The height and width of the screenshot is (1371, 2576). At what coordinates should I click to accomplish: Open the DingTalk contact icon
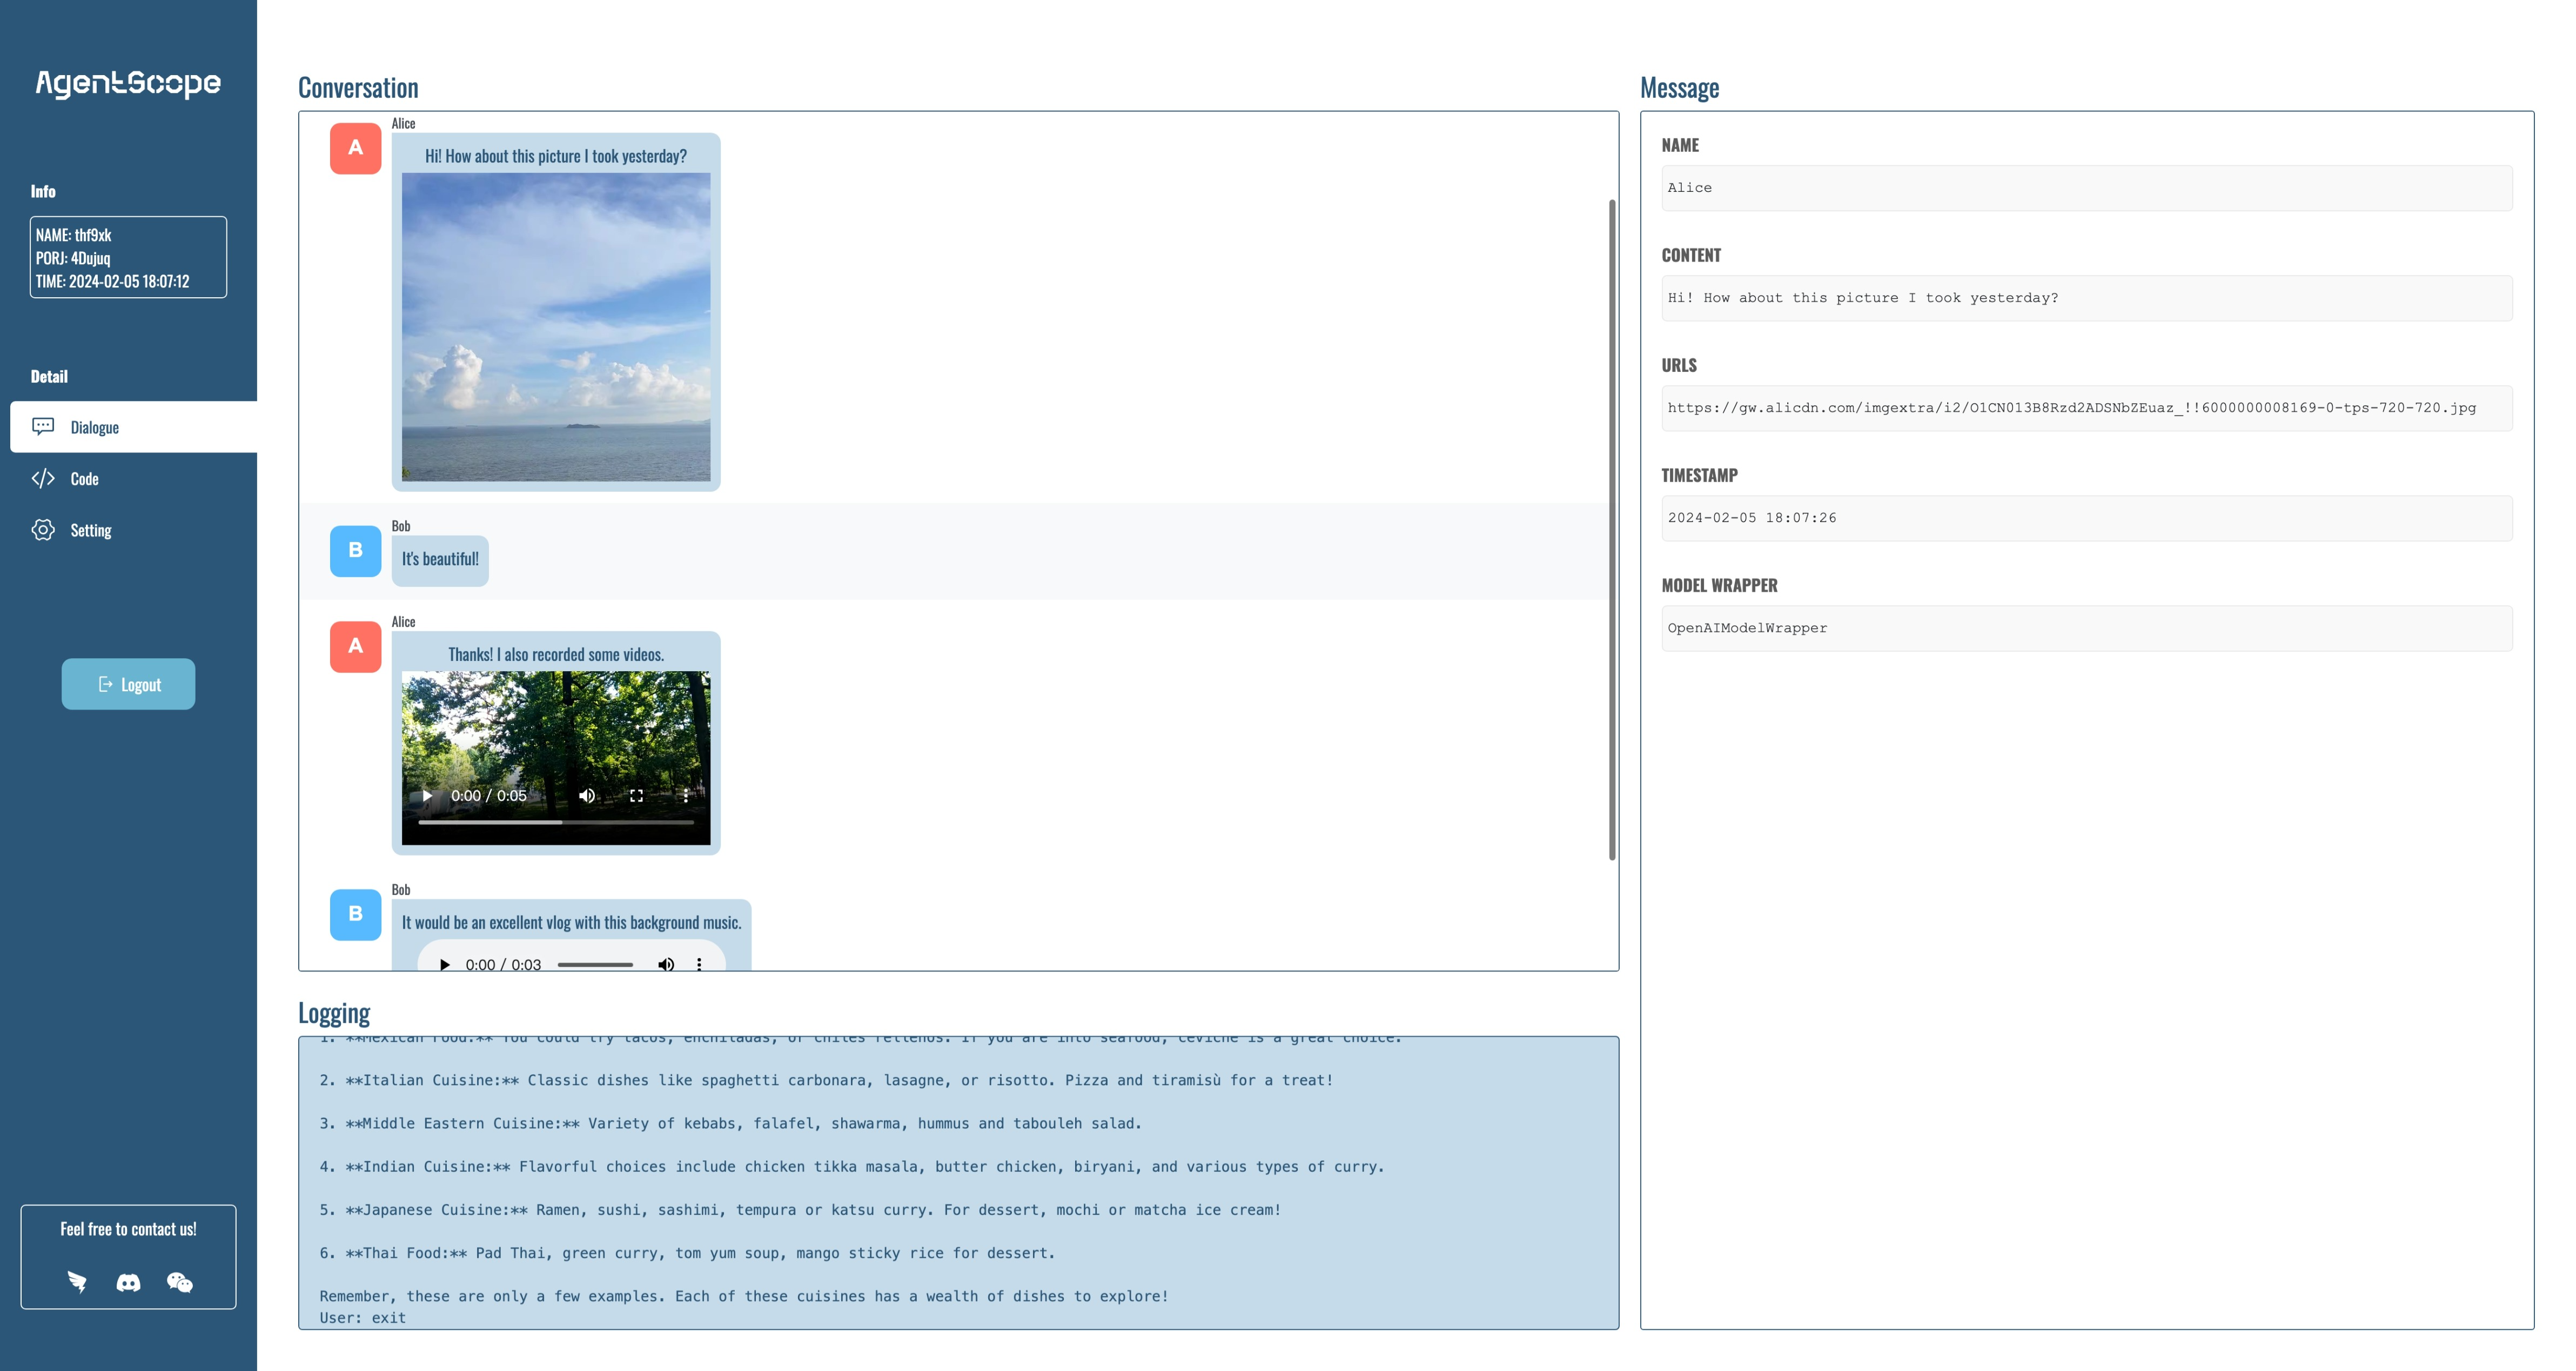(77, 1282)
